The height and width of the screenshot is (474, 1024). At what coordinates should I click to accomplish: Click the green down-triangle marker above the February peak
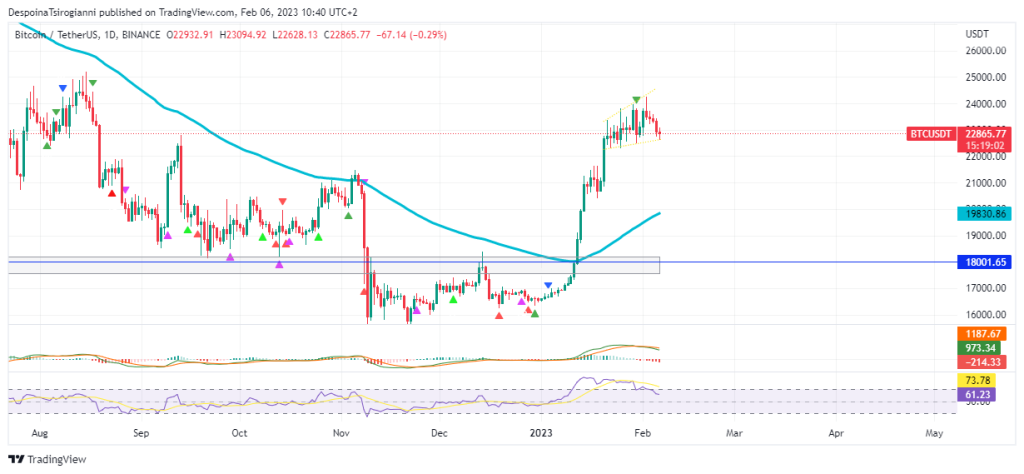(x=636, y=101)
